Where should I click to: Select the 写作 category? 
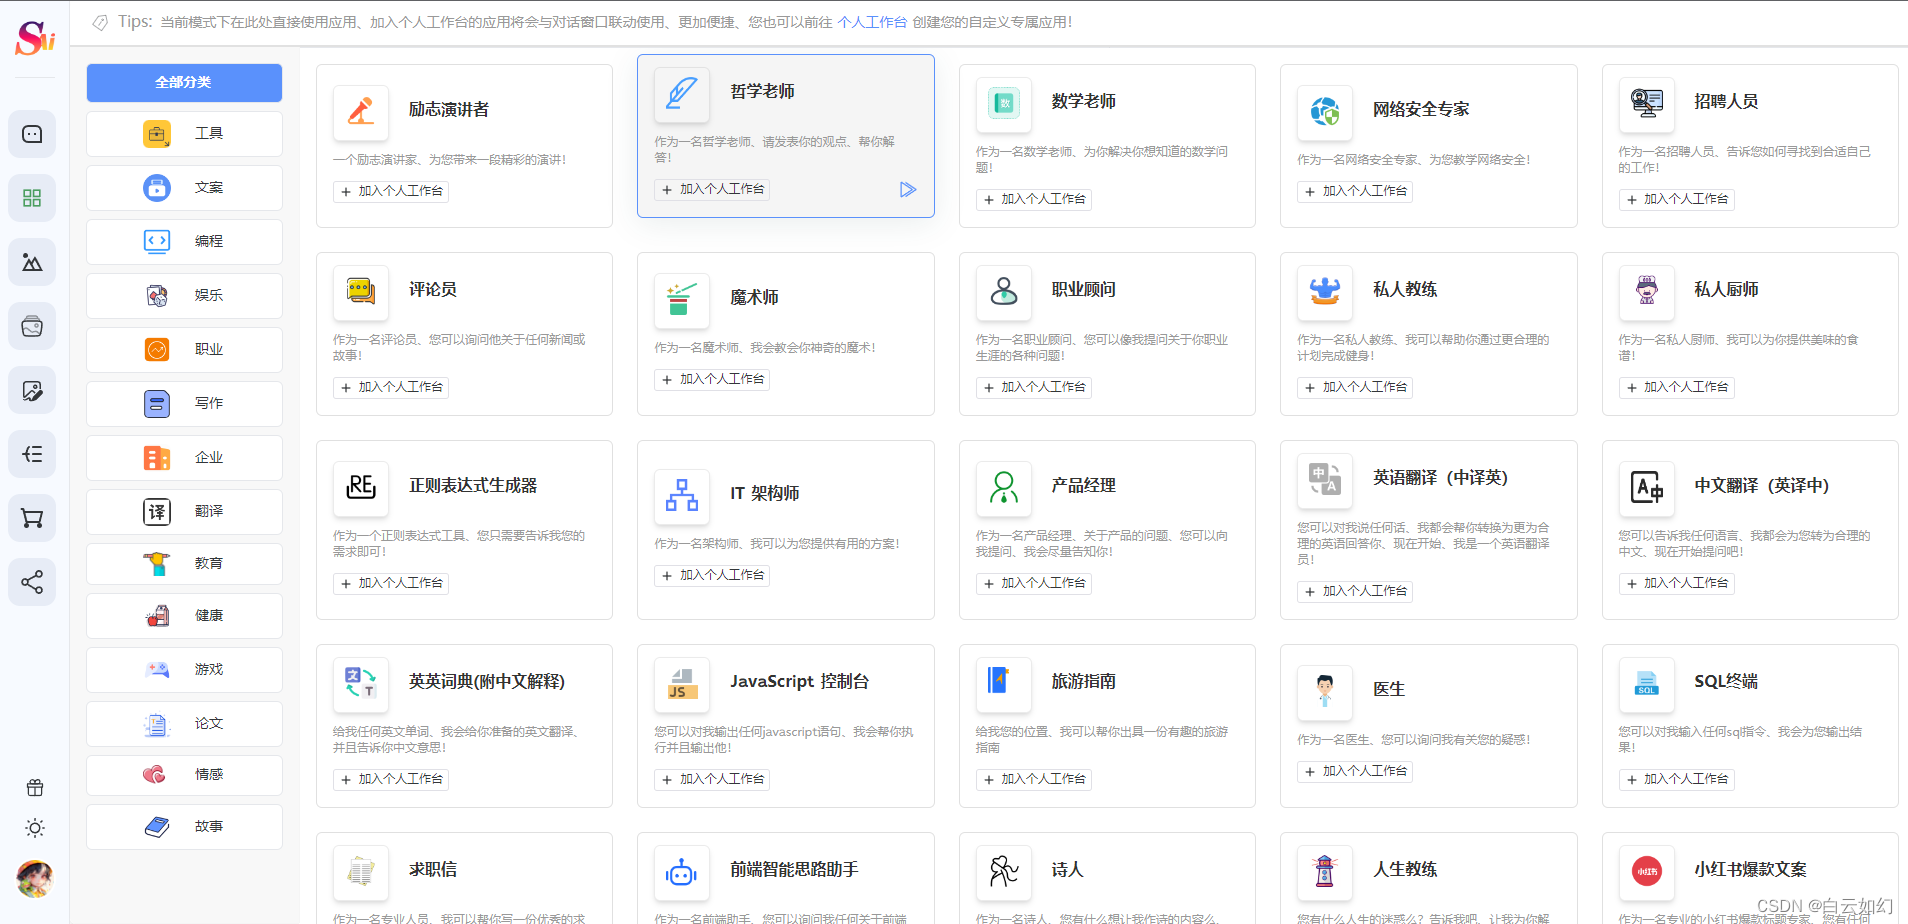(184, 403)
